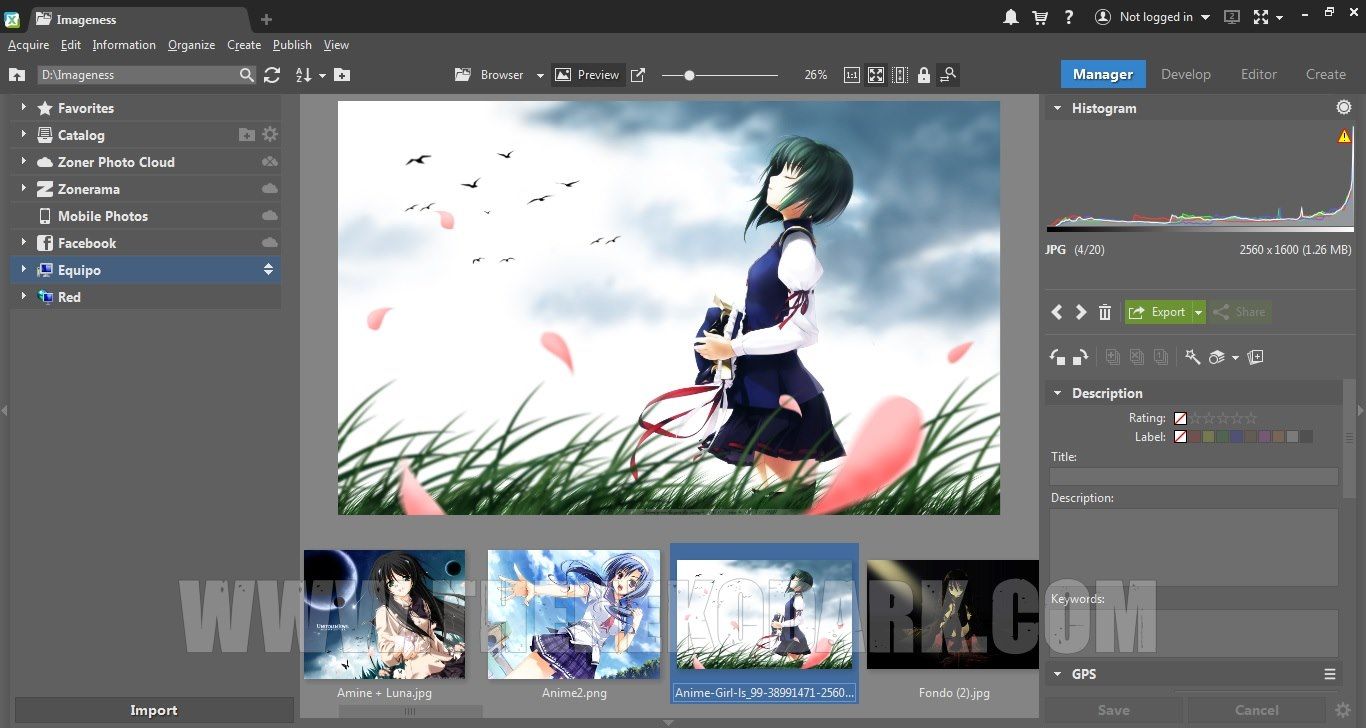This screenshot has width=1366, height=728.
Task: Clear label with the no-label box
Action: (1180, 437)
